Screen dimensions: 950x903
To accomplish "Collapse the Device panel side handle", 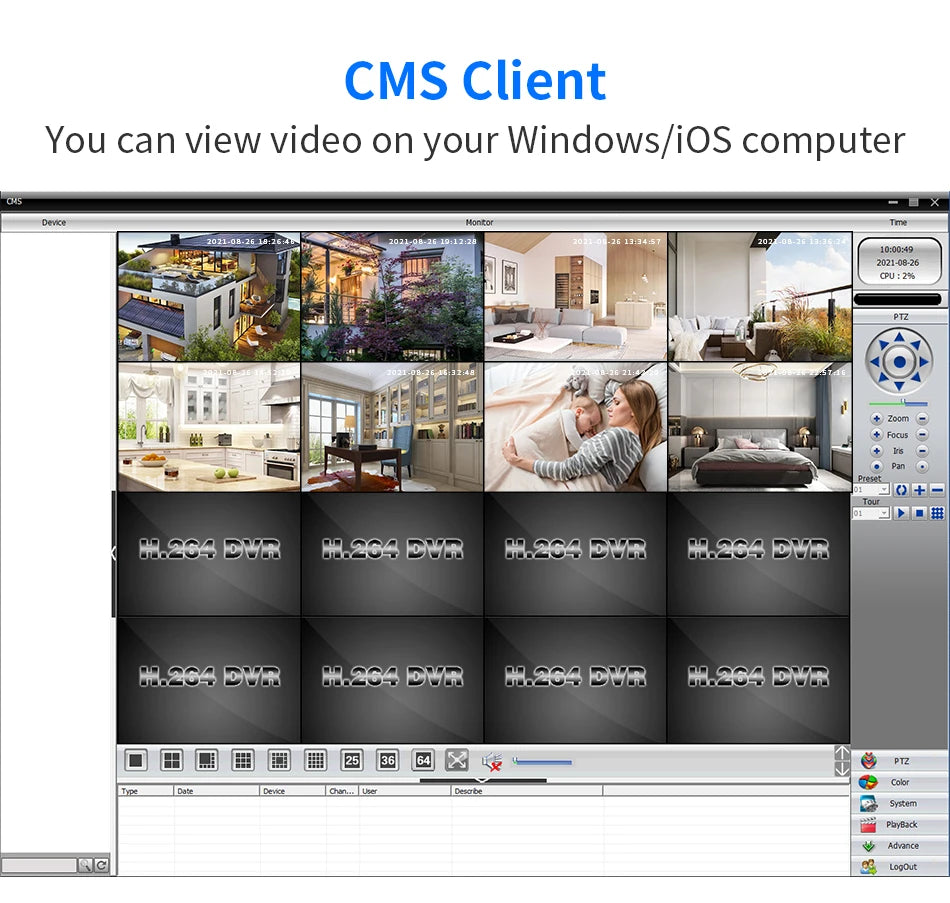I will click(x=113, y=553).
